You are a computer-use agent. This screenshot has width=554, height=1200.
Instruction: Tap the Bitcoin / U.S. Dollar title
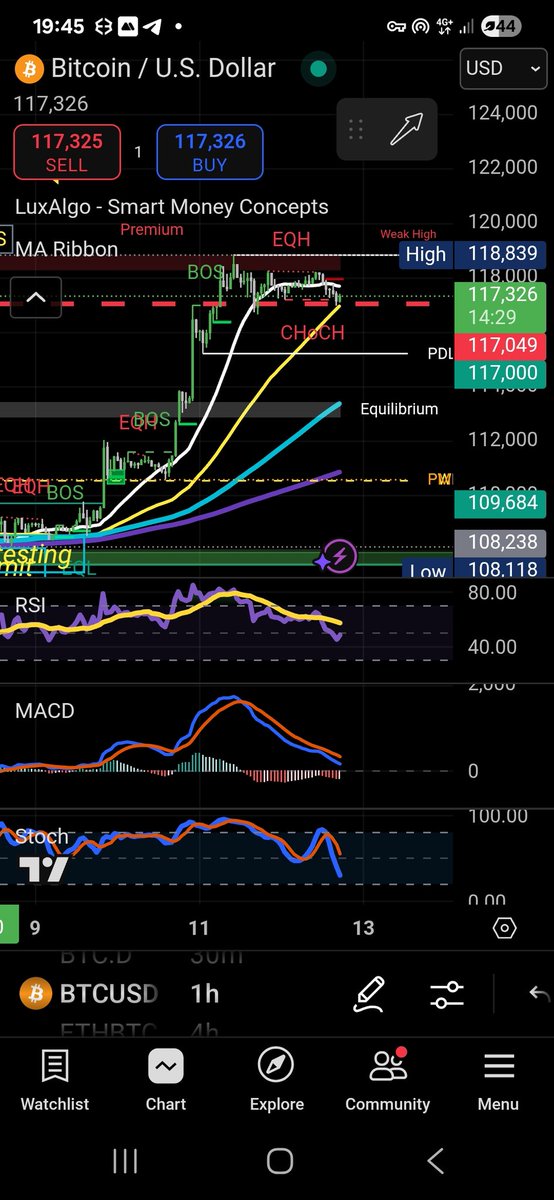[x=163, y=69]
